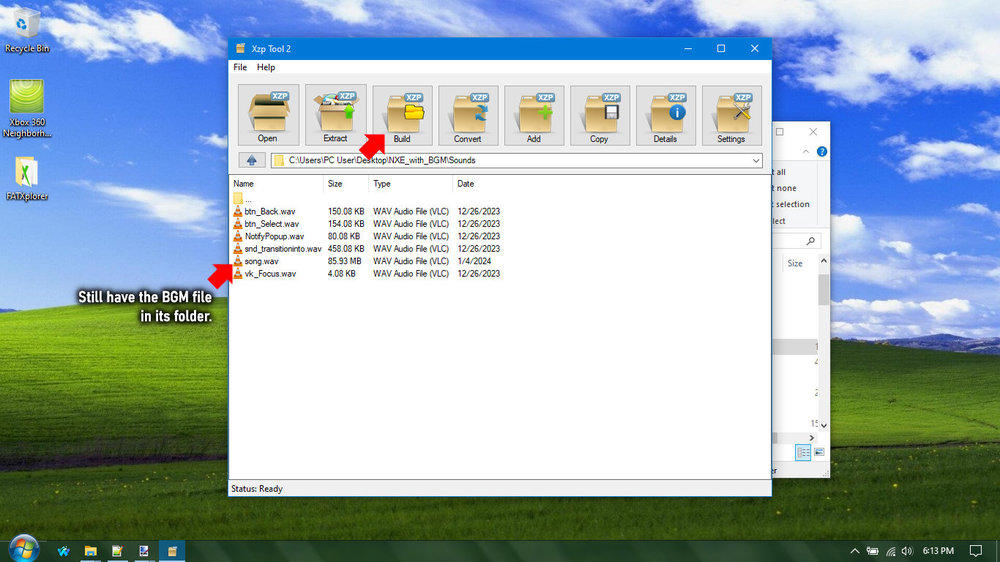
Task: Click scrollbar down arrow in background Explorer window
Action: [x=823, y=425]
